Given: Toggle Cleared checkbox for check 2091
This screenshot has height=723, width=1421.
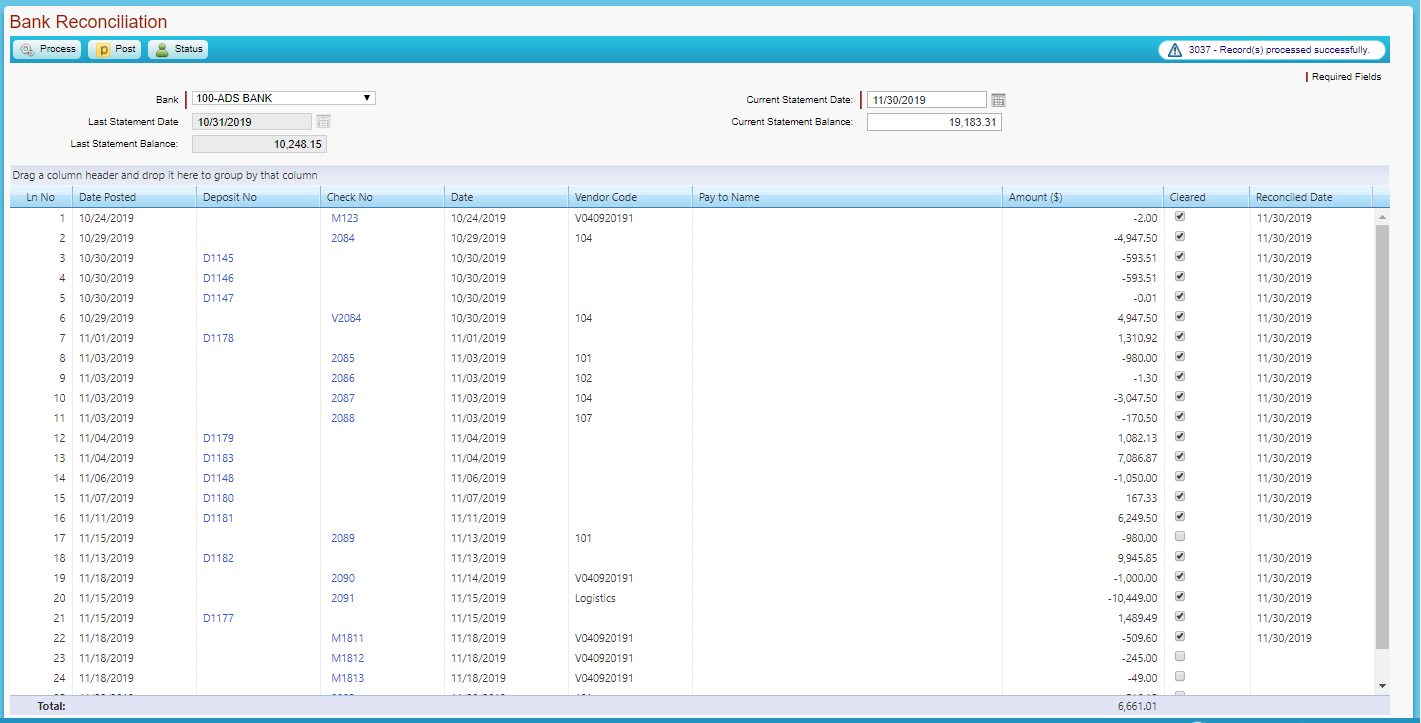Looking at the screenshot, I should coord(1180,597).
